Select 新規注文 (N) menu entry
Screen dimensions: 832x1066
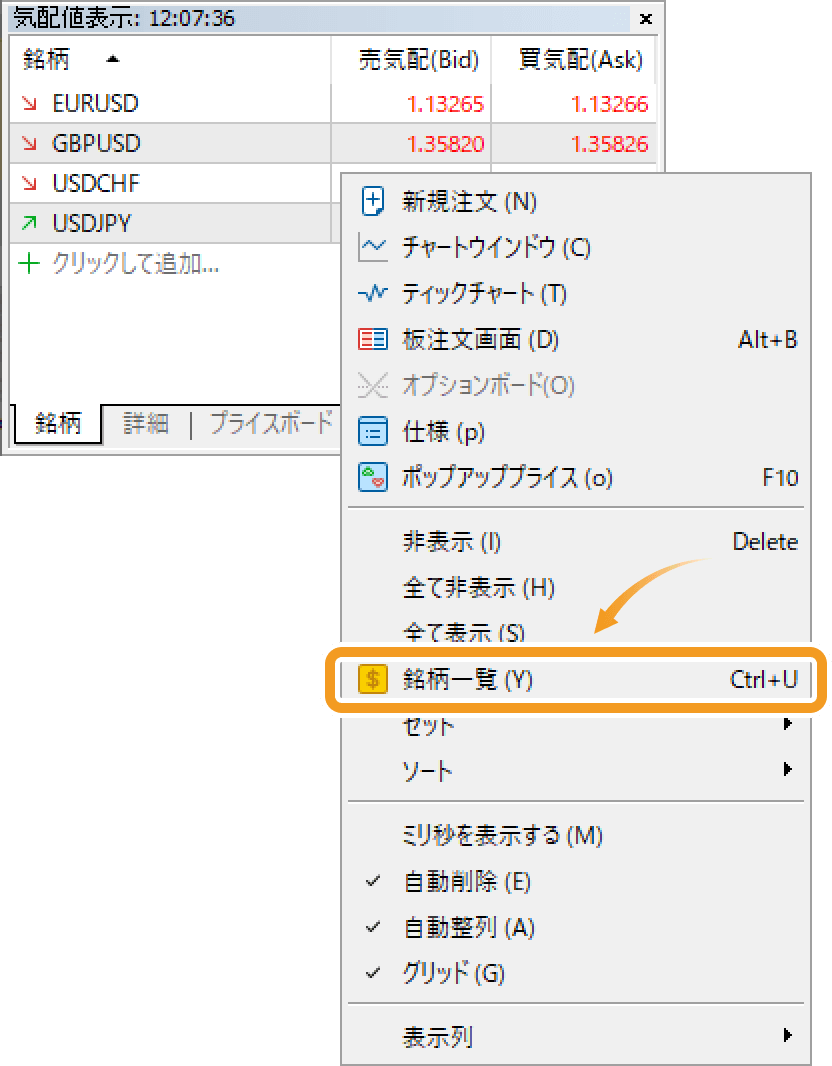tap(576, 201)
